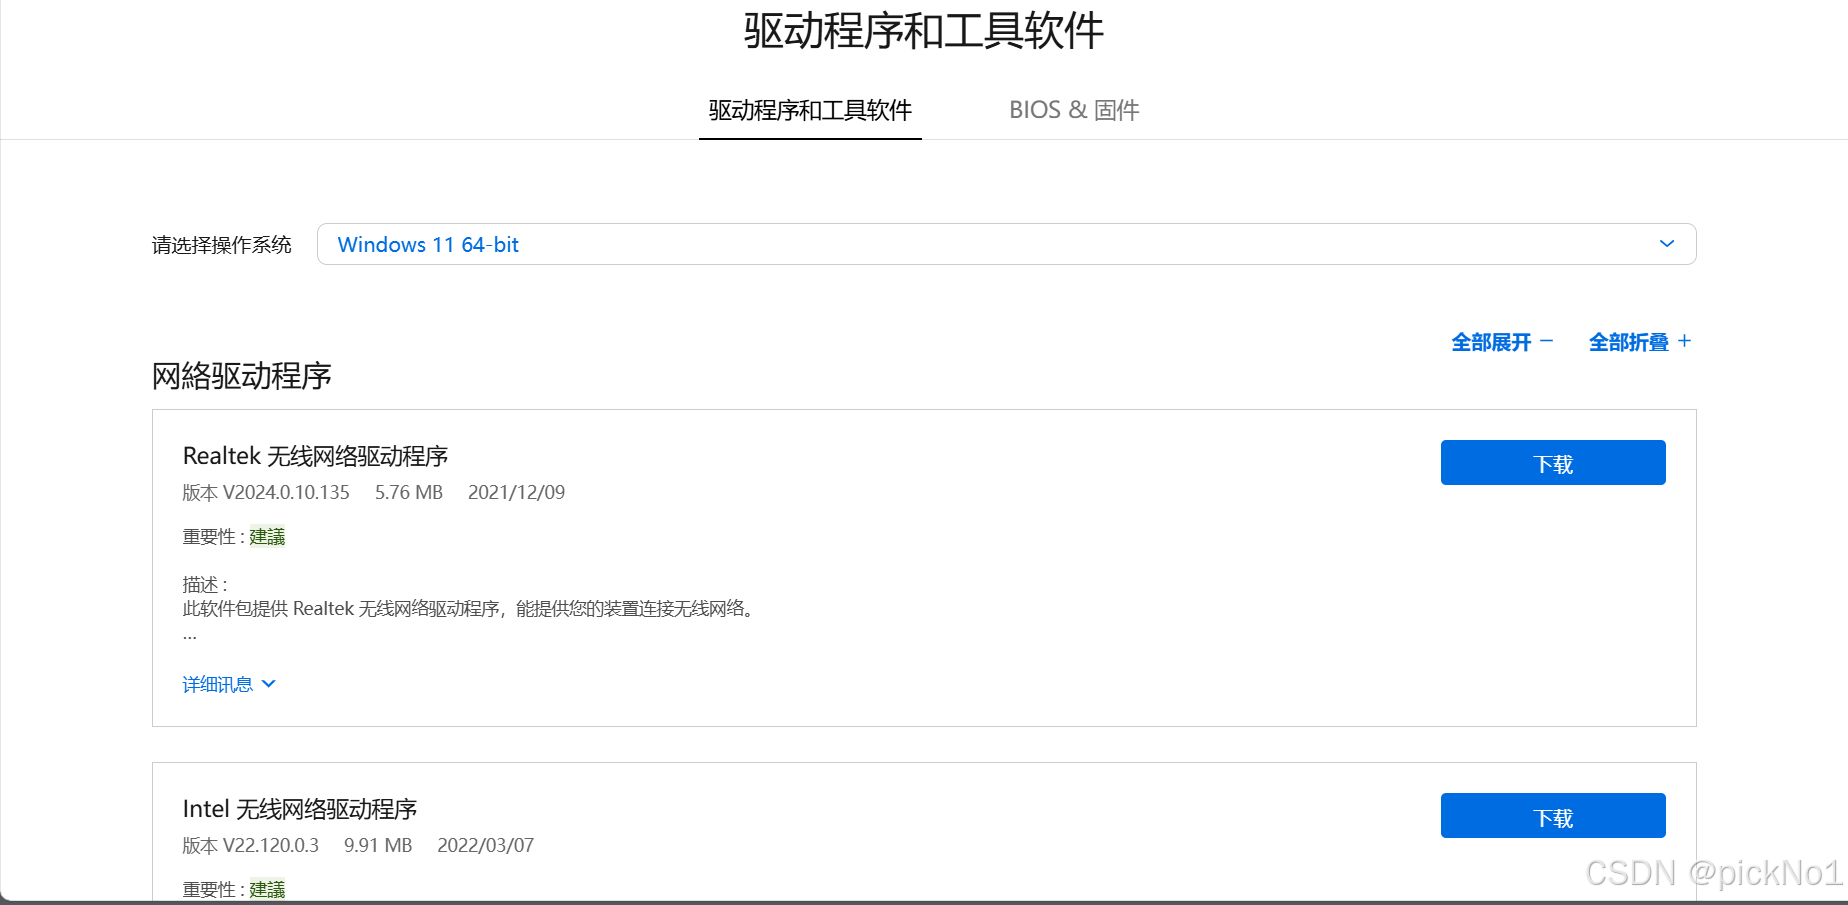Click the chevron beside 详细讯息
1848x905 pixels.
click(269, 684)
